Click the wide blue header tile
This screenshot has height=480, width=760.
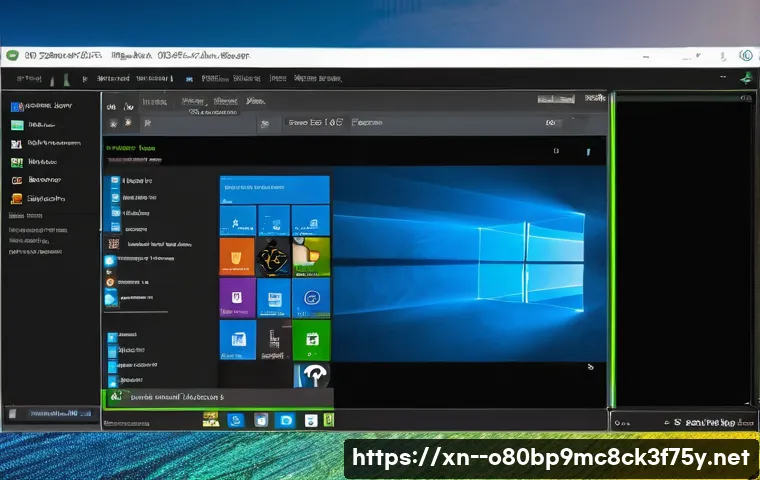tap(274, 189)
